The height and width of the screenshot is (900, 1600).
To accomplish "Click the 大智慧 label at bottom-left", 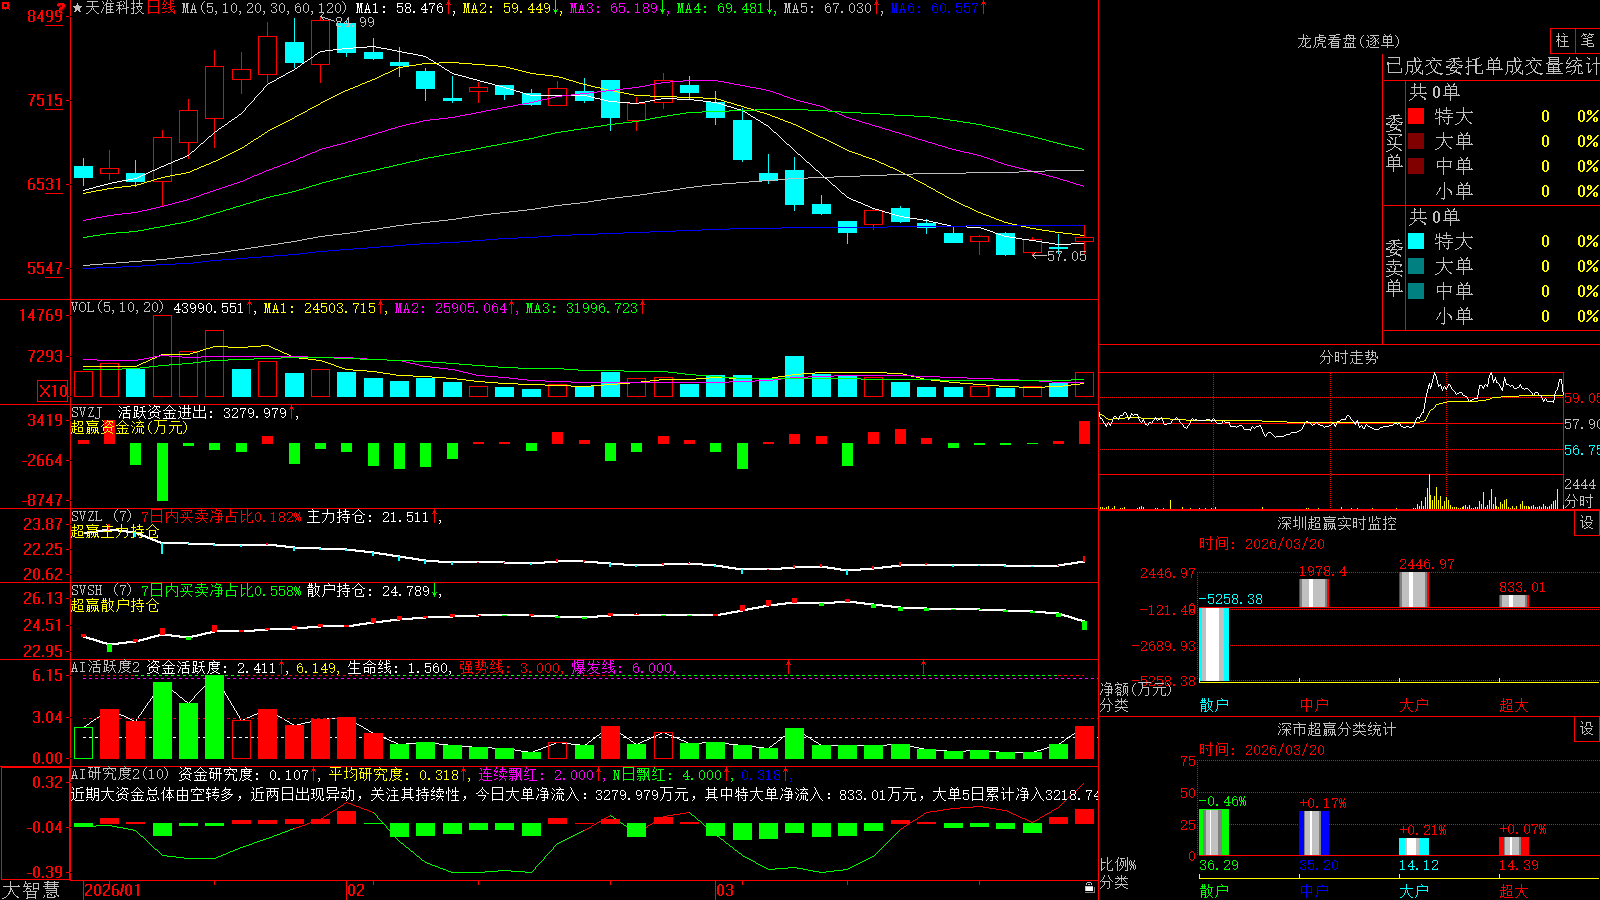I will (31, 889).
